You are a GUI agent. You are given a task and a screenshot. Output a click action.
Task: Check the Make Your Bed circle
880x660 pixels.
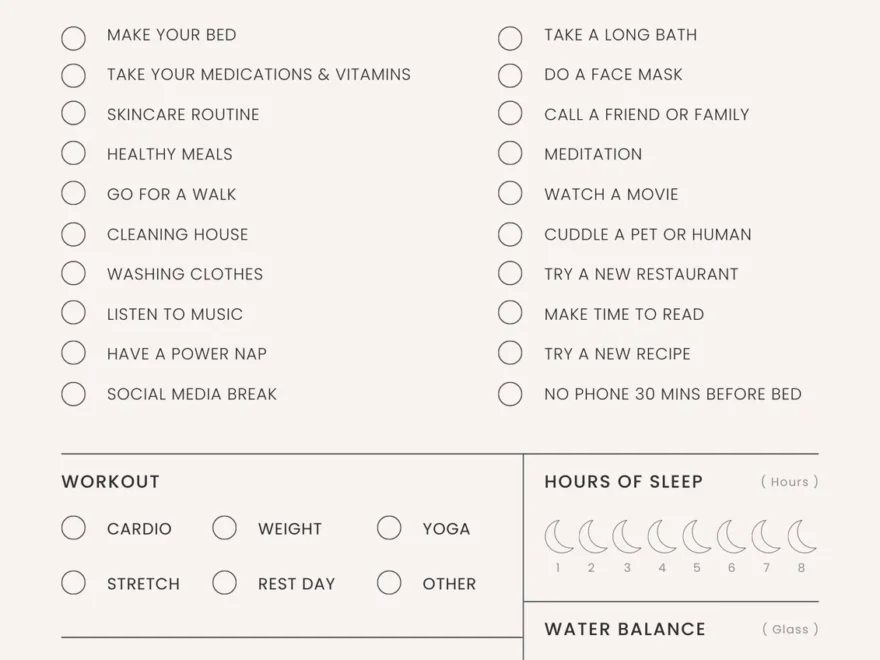pos(73,38)
